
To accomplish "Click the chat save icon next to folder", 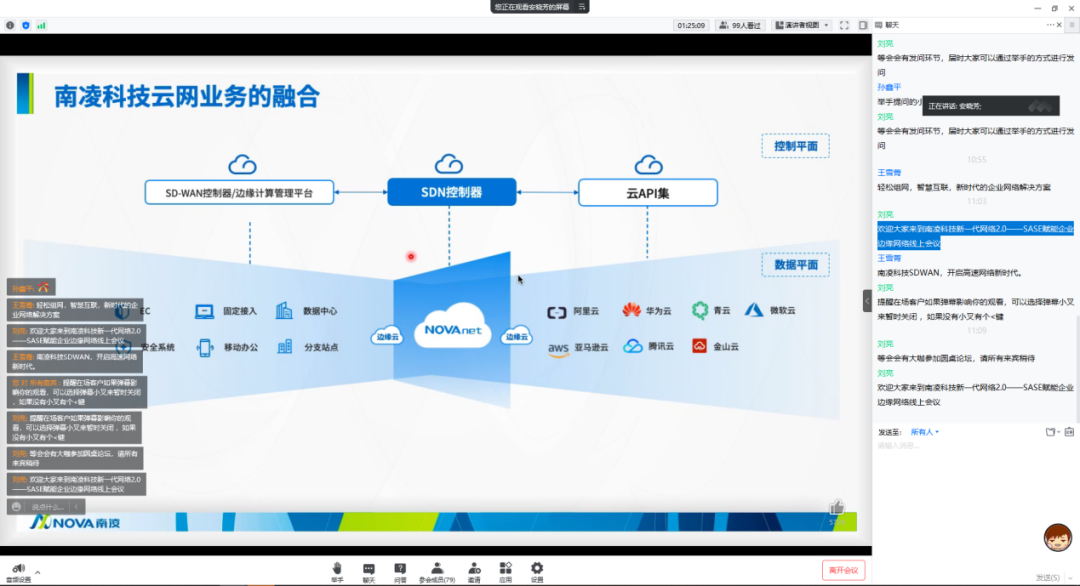I will pyautogui.click(x=1069, y=432).
